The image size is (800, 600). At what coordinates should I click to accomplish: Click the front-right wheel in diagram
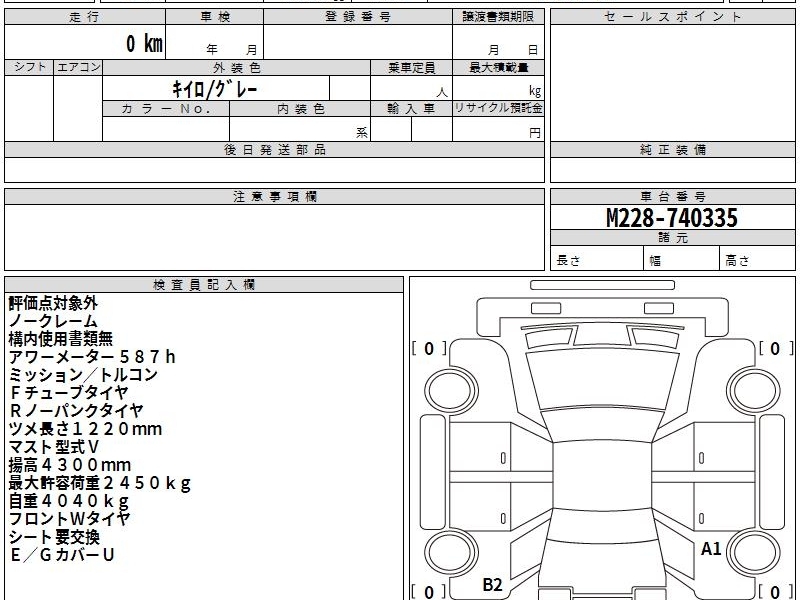tap(754, 391)
